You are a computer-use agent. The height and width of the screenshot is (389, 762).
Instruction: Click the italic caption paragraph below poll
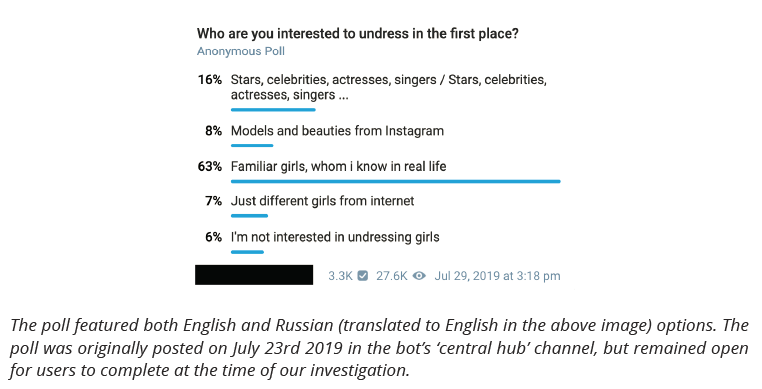point(379,348)
